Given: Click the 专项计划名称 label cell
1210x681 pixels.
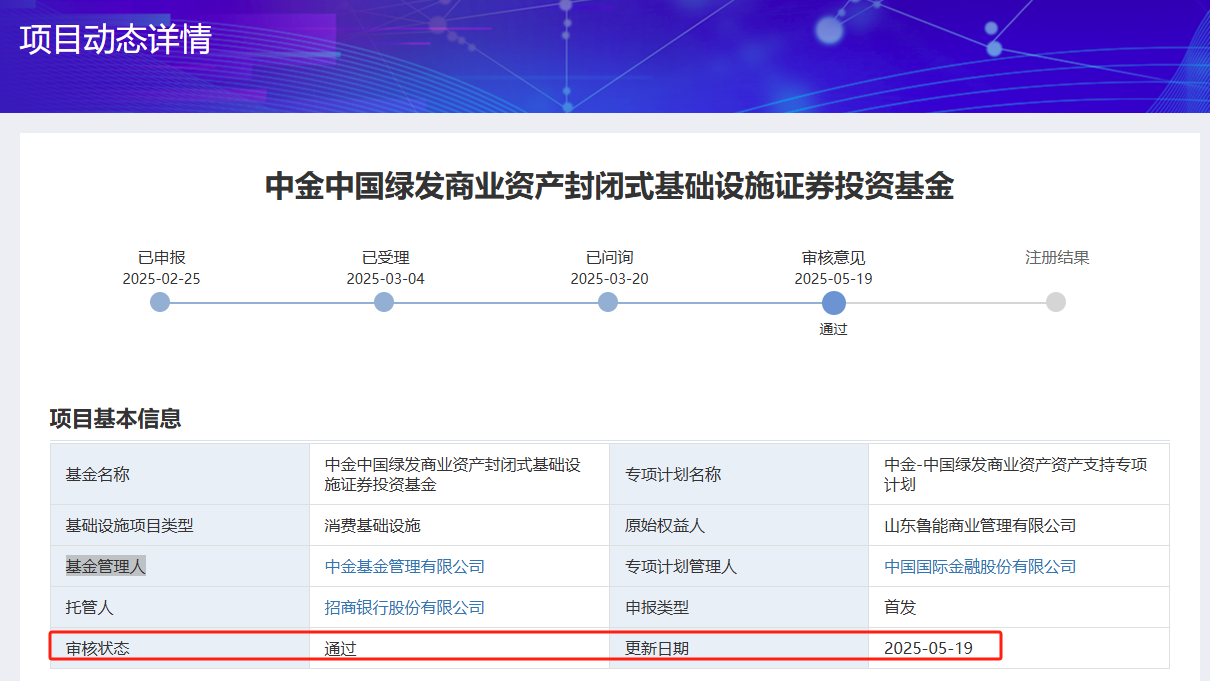Looking at the screenshot, I should coord(739,474).
